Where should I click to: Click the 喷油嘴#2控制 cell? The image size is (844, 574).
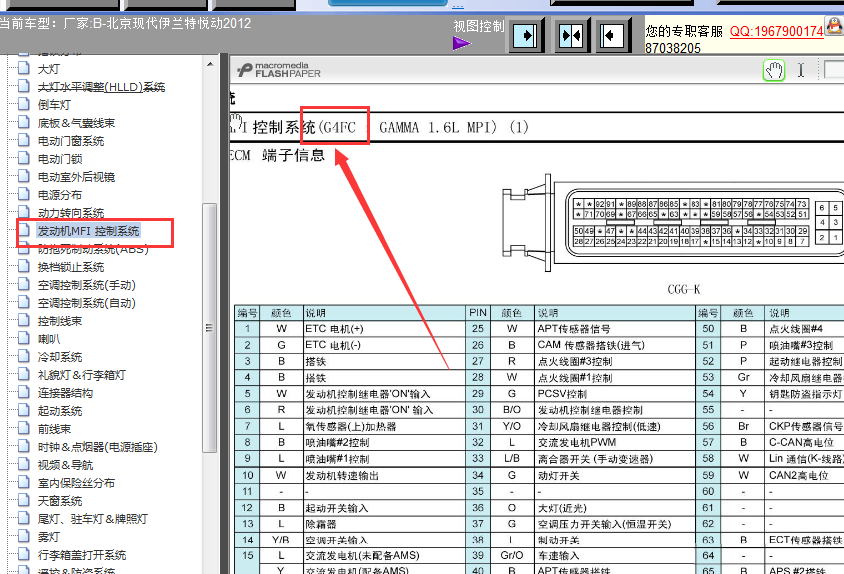384,443
